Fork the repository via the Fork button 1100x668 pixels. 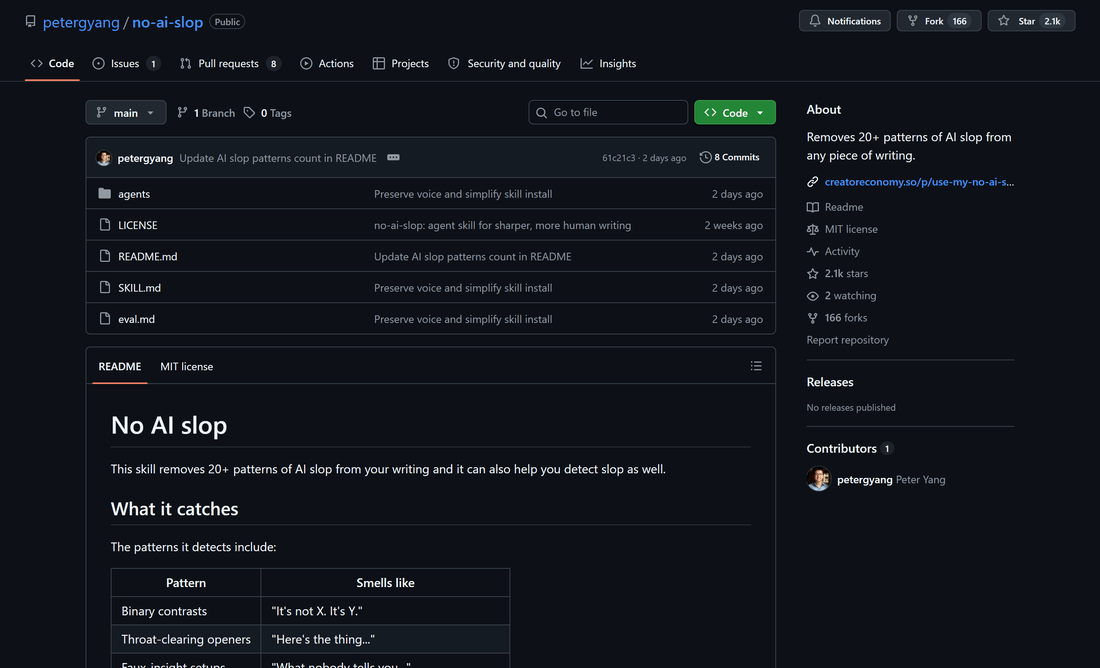coord(939,21)
